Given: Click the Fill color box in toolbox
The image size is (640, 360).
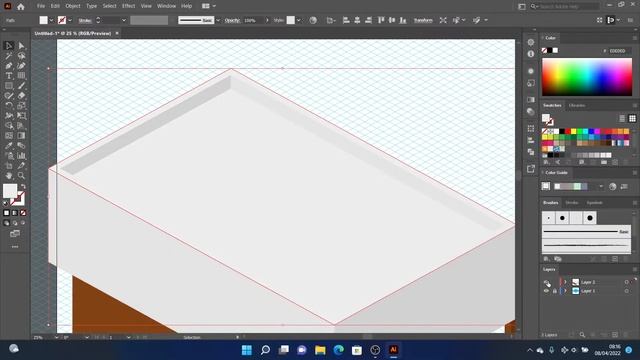Looking at the screenshot, I should click(x=10, y=191).
